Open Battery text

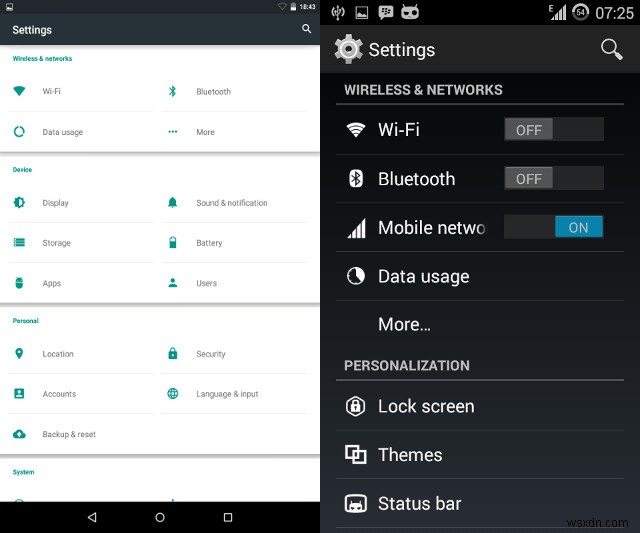pyautogui.click(x=209, y=243)
